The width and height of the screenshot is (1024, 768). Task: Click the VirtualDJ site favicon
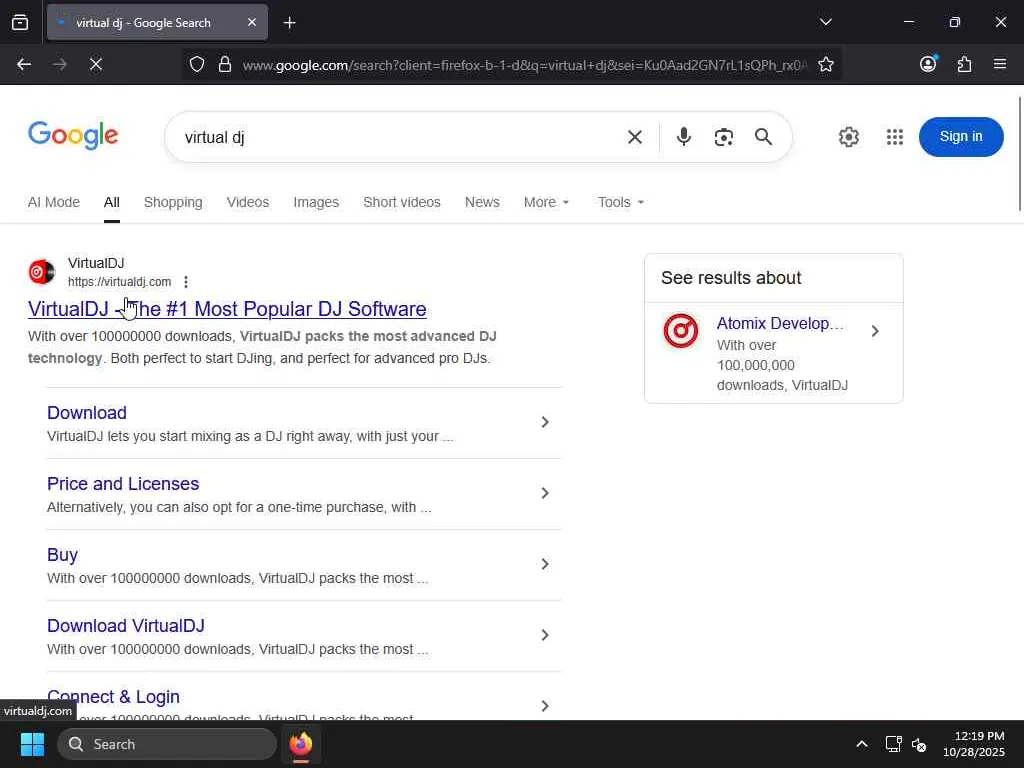pyautogui.click(x=42, y=272)
